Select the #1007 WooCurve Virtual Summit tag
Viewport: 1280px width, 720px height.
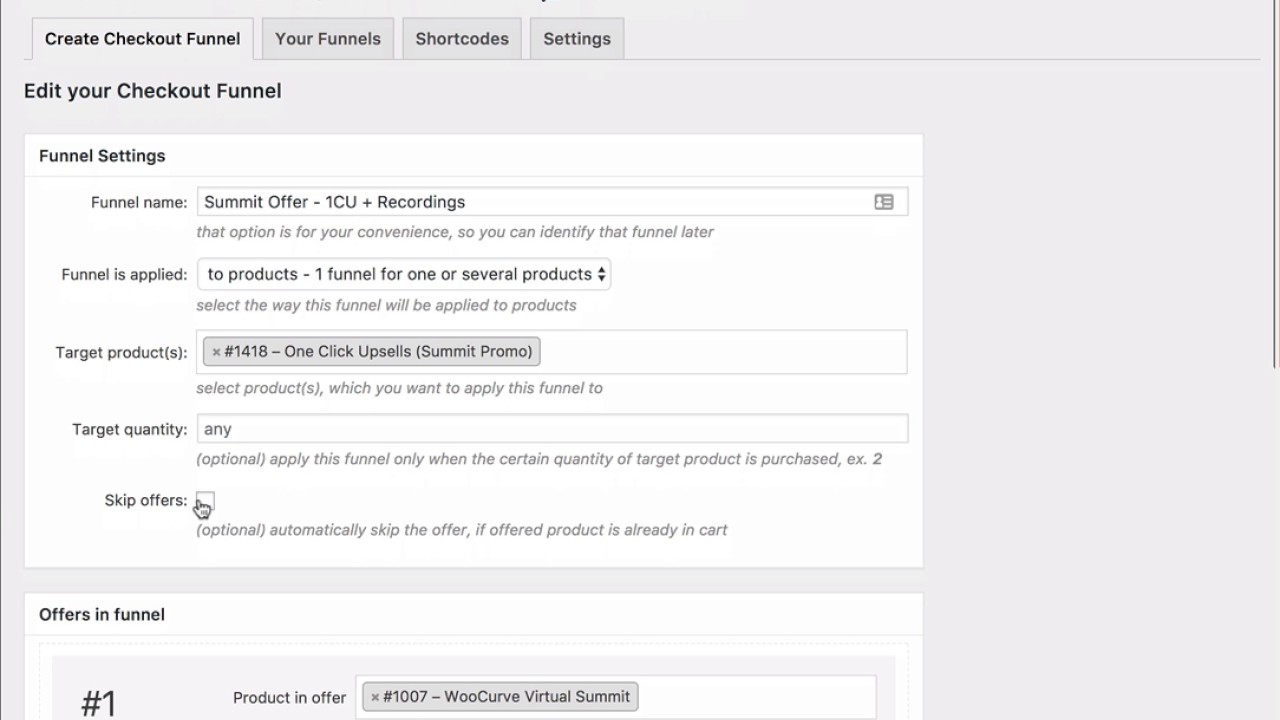pyautogui.click(x=500, y=697)
